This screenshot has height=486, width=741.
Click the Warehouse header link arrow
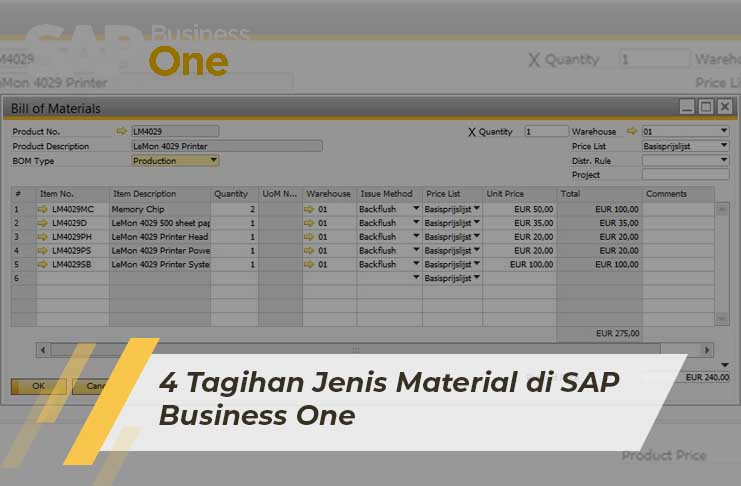[x=631, y=131]
